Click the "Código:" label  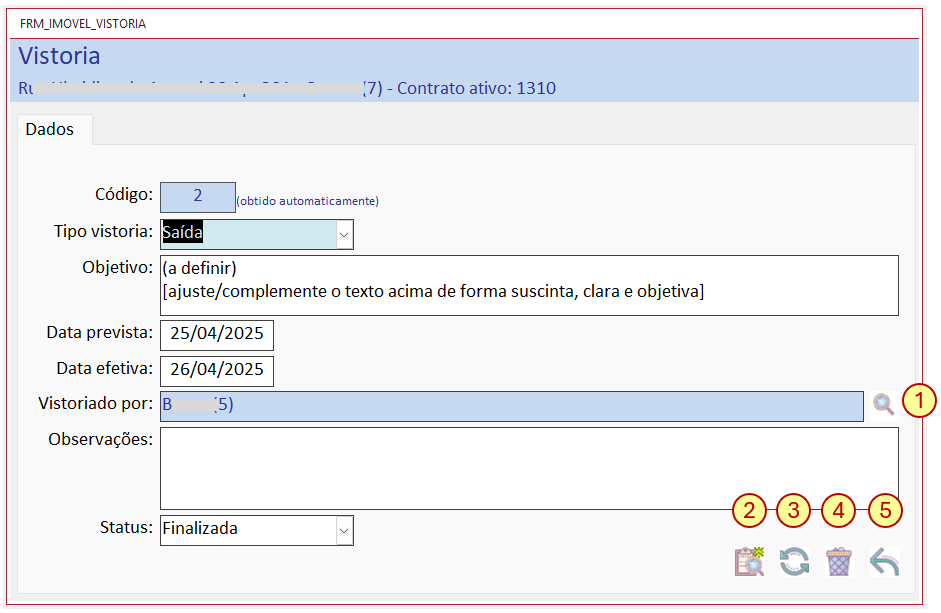click(x=124, y=195)
